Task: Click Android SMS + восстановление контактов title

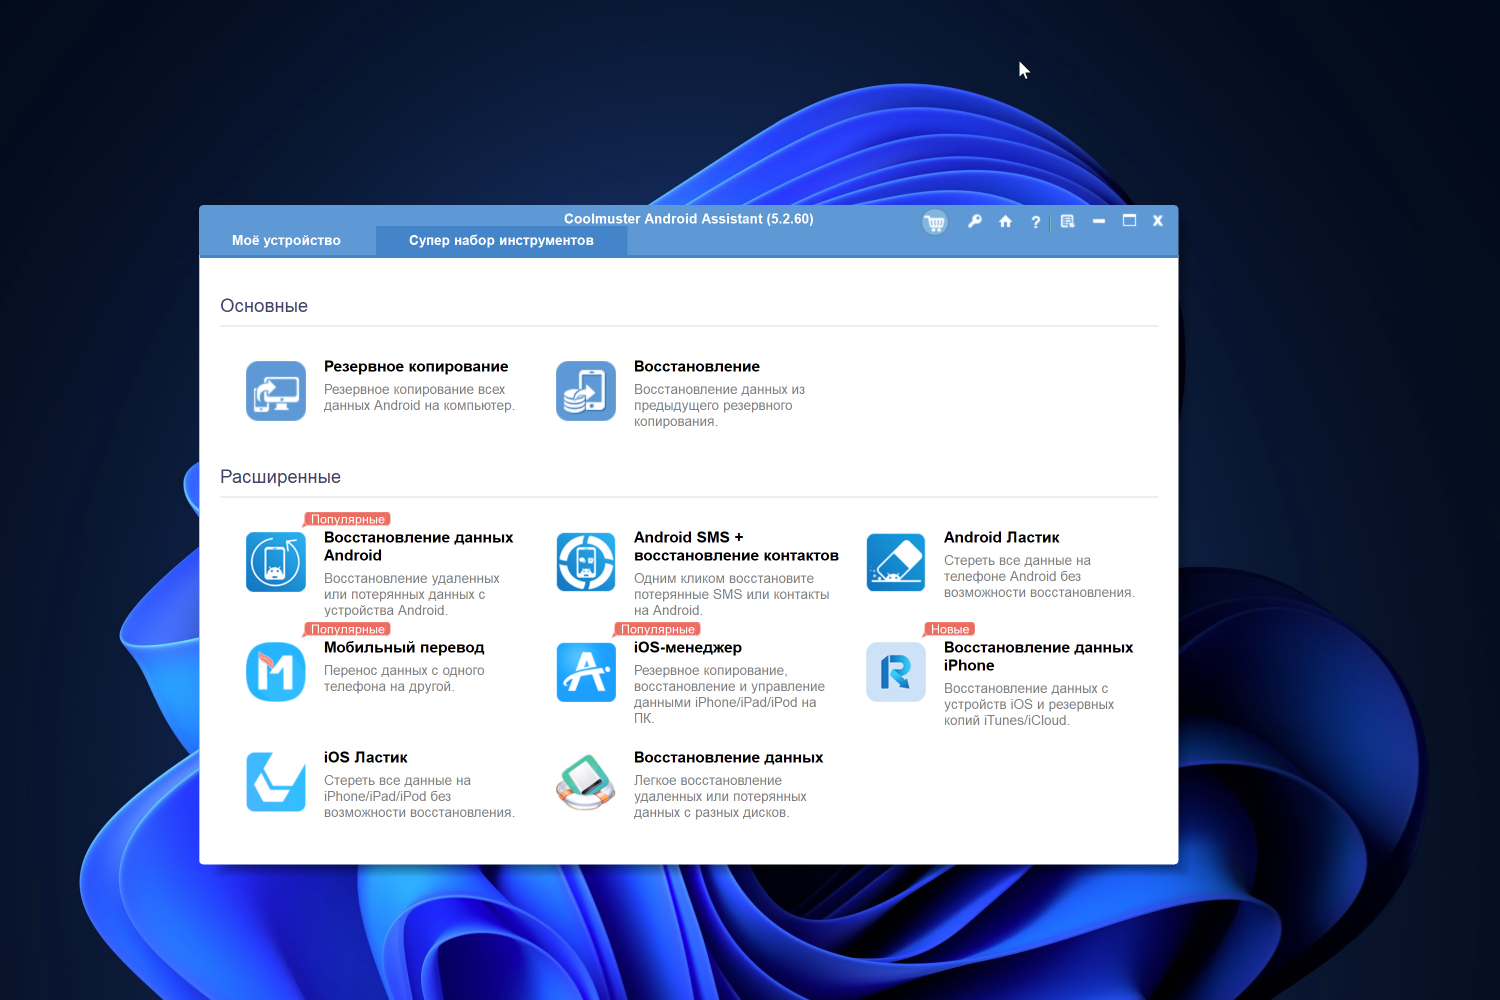Action: 736,546
